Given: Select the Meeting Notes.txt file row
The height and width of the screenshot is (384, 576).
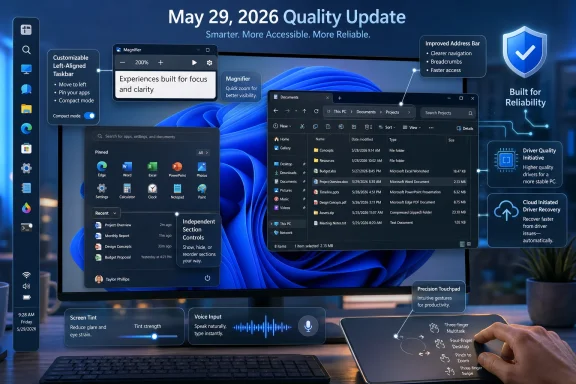Looking at the screenshot, I should click(389, 223).
